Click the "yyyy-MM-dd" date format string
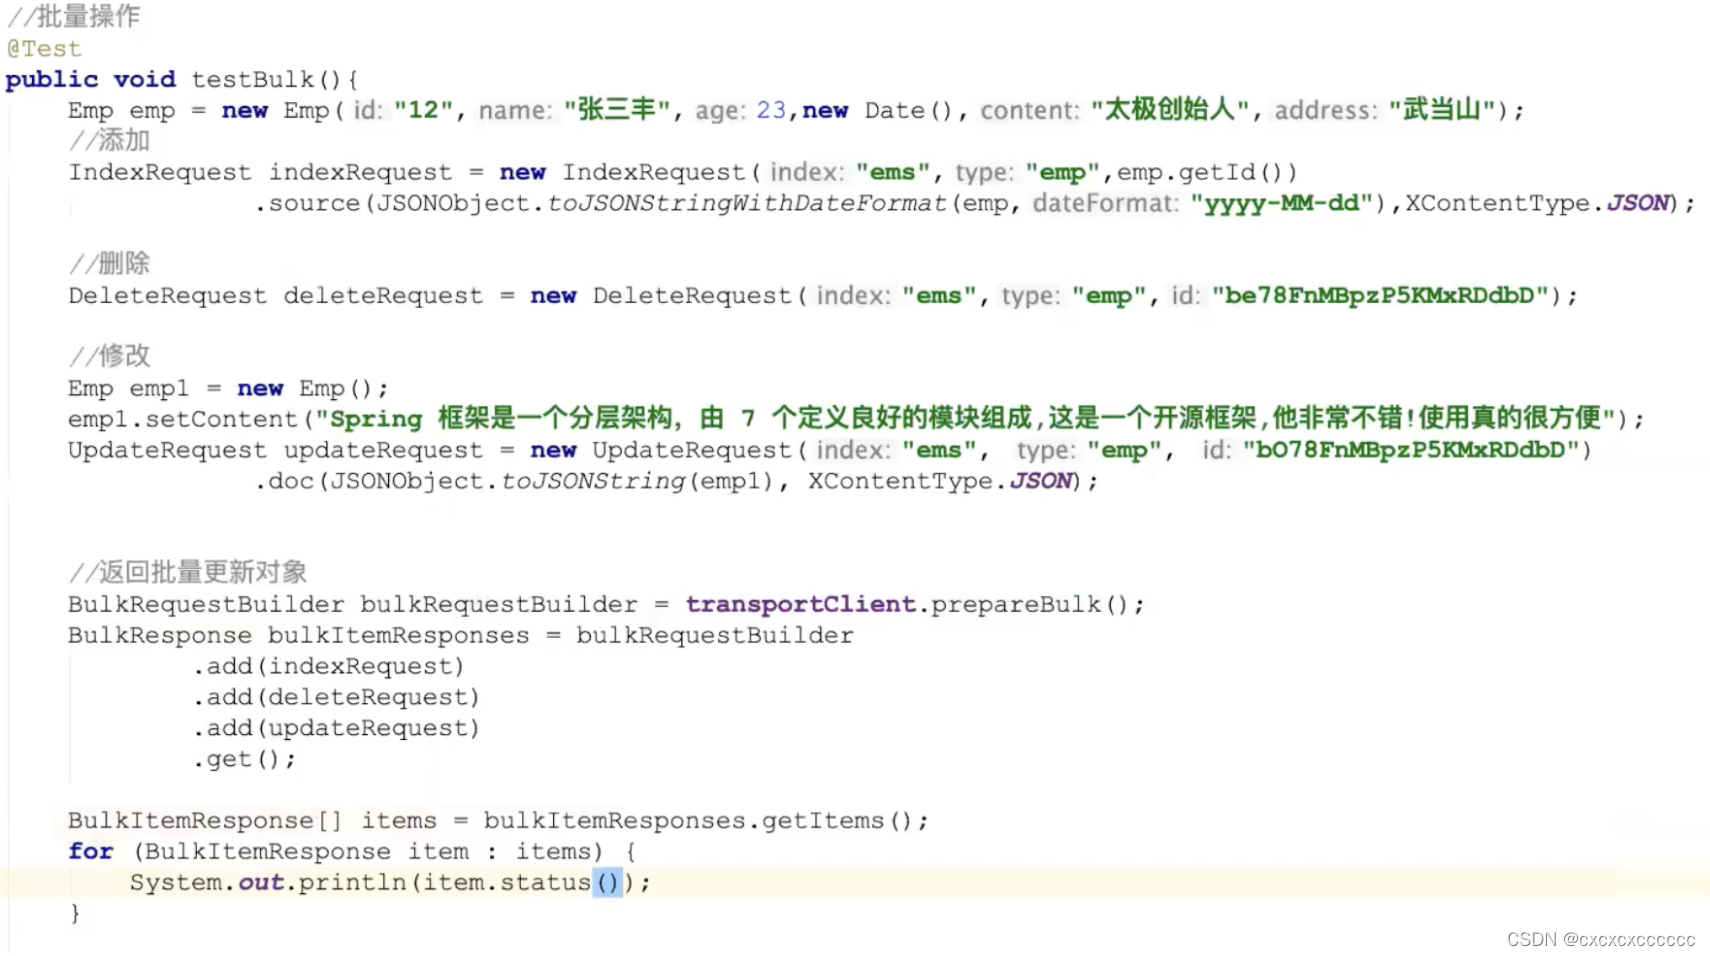The height and width of the screenshot is (956, 1710). click(1282, 203)
